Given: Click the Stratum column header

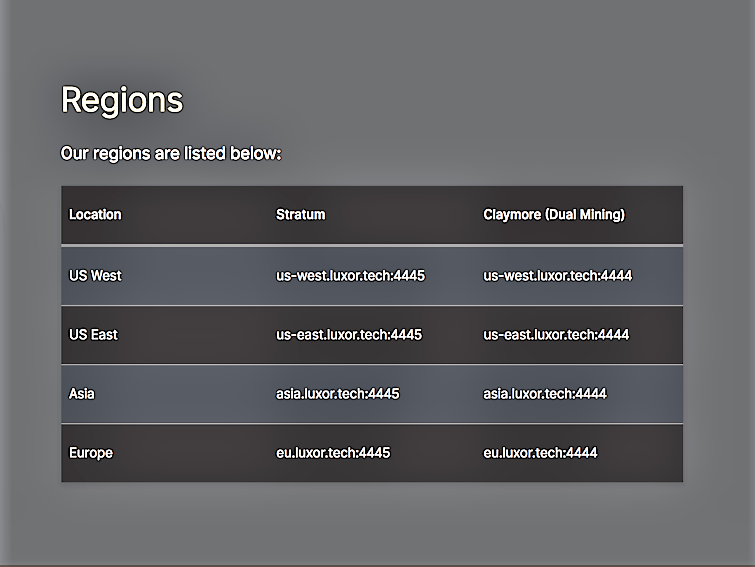Looking at the screenshot, I should [x=300, y=215].
